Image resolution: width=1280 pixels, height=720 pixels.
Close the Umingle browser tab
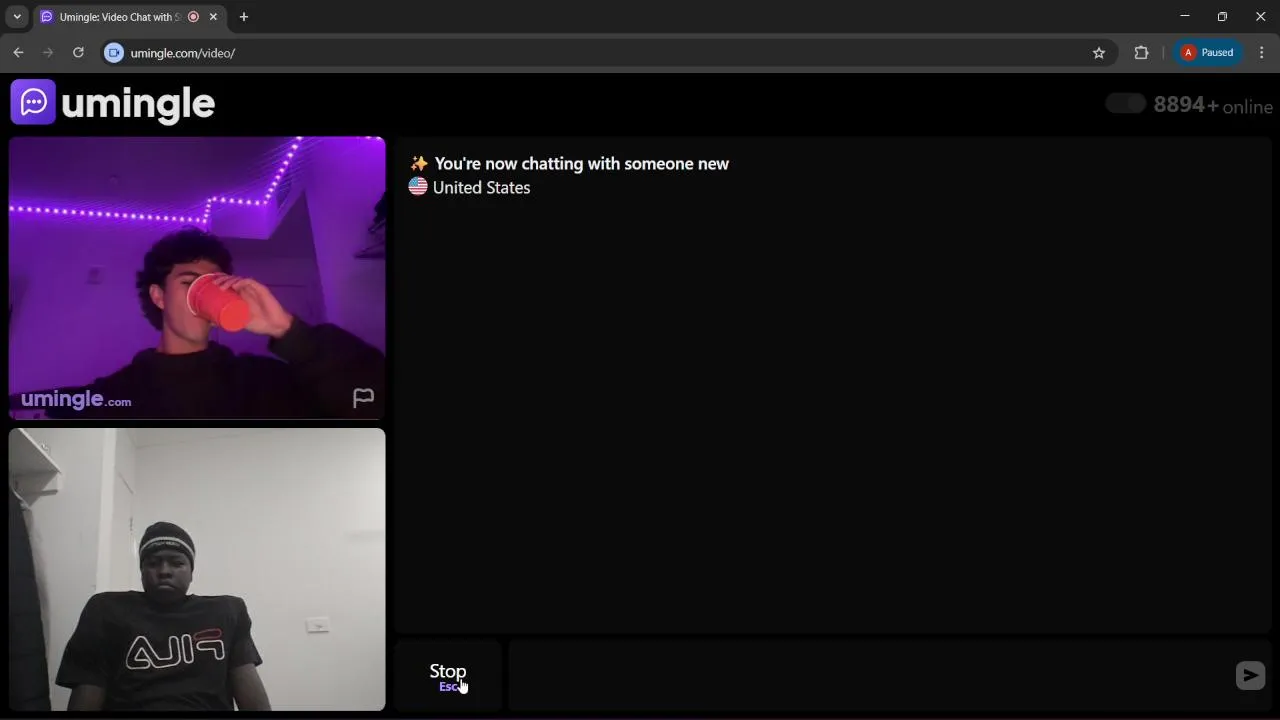pyautogui.click(x=213, y=17)
